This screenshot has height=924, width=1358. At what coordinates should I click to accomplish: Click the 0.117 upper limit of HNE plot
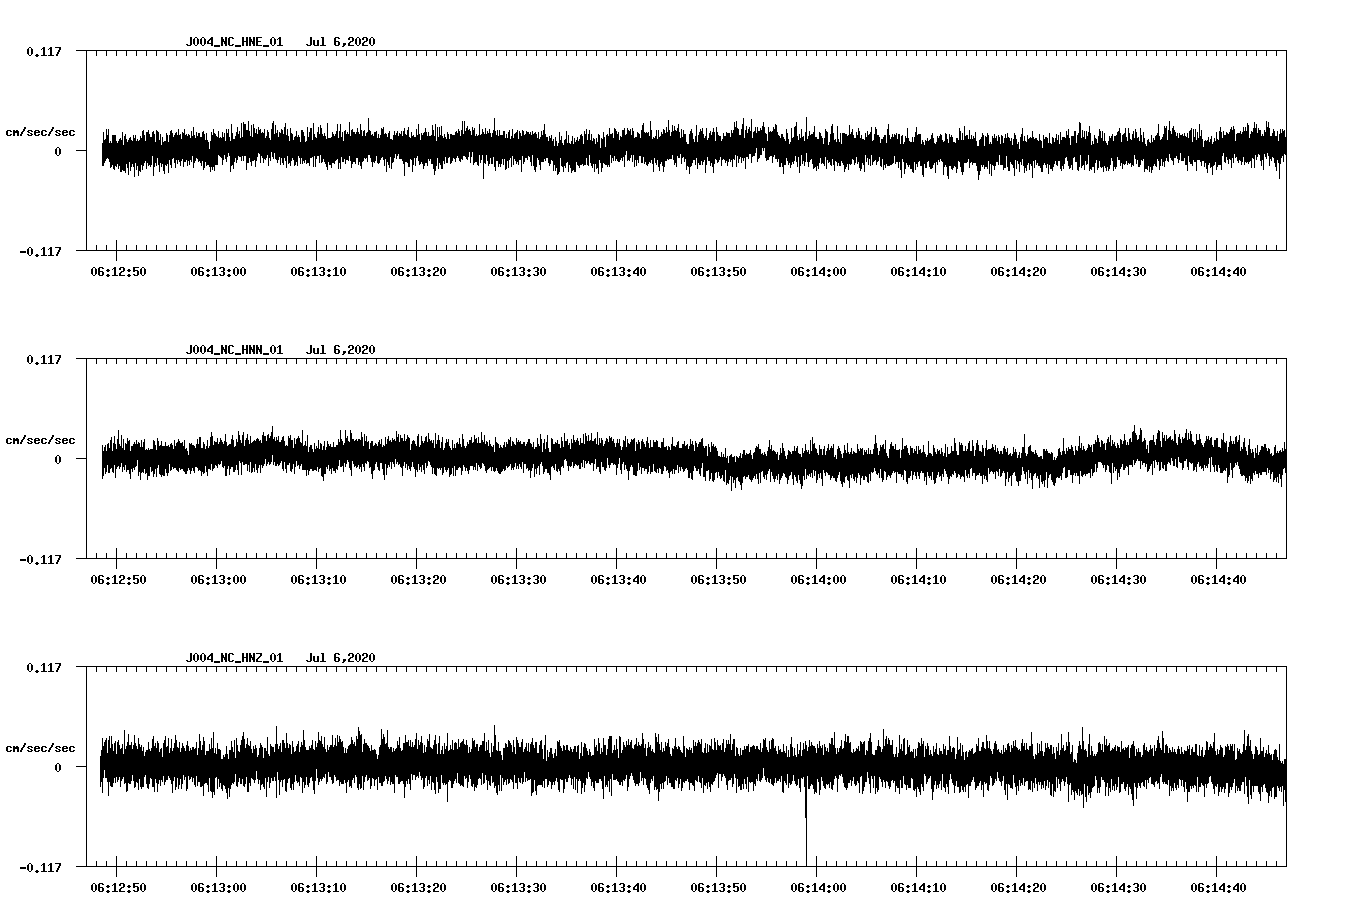click(43, 51)
